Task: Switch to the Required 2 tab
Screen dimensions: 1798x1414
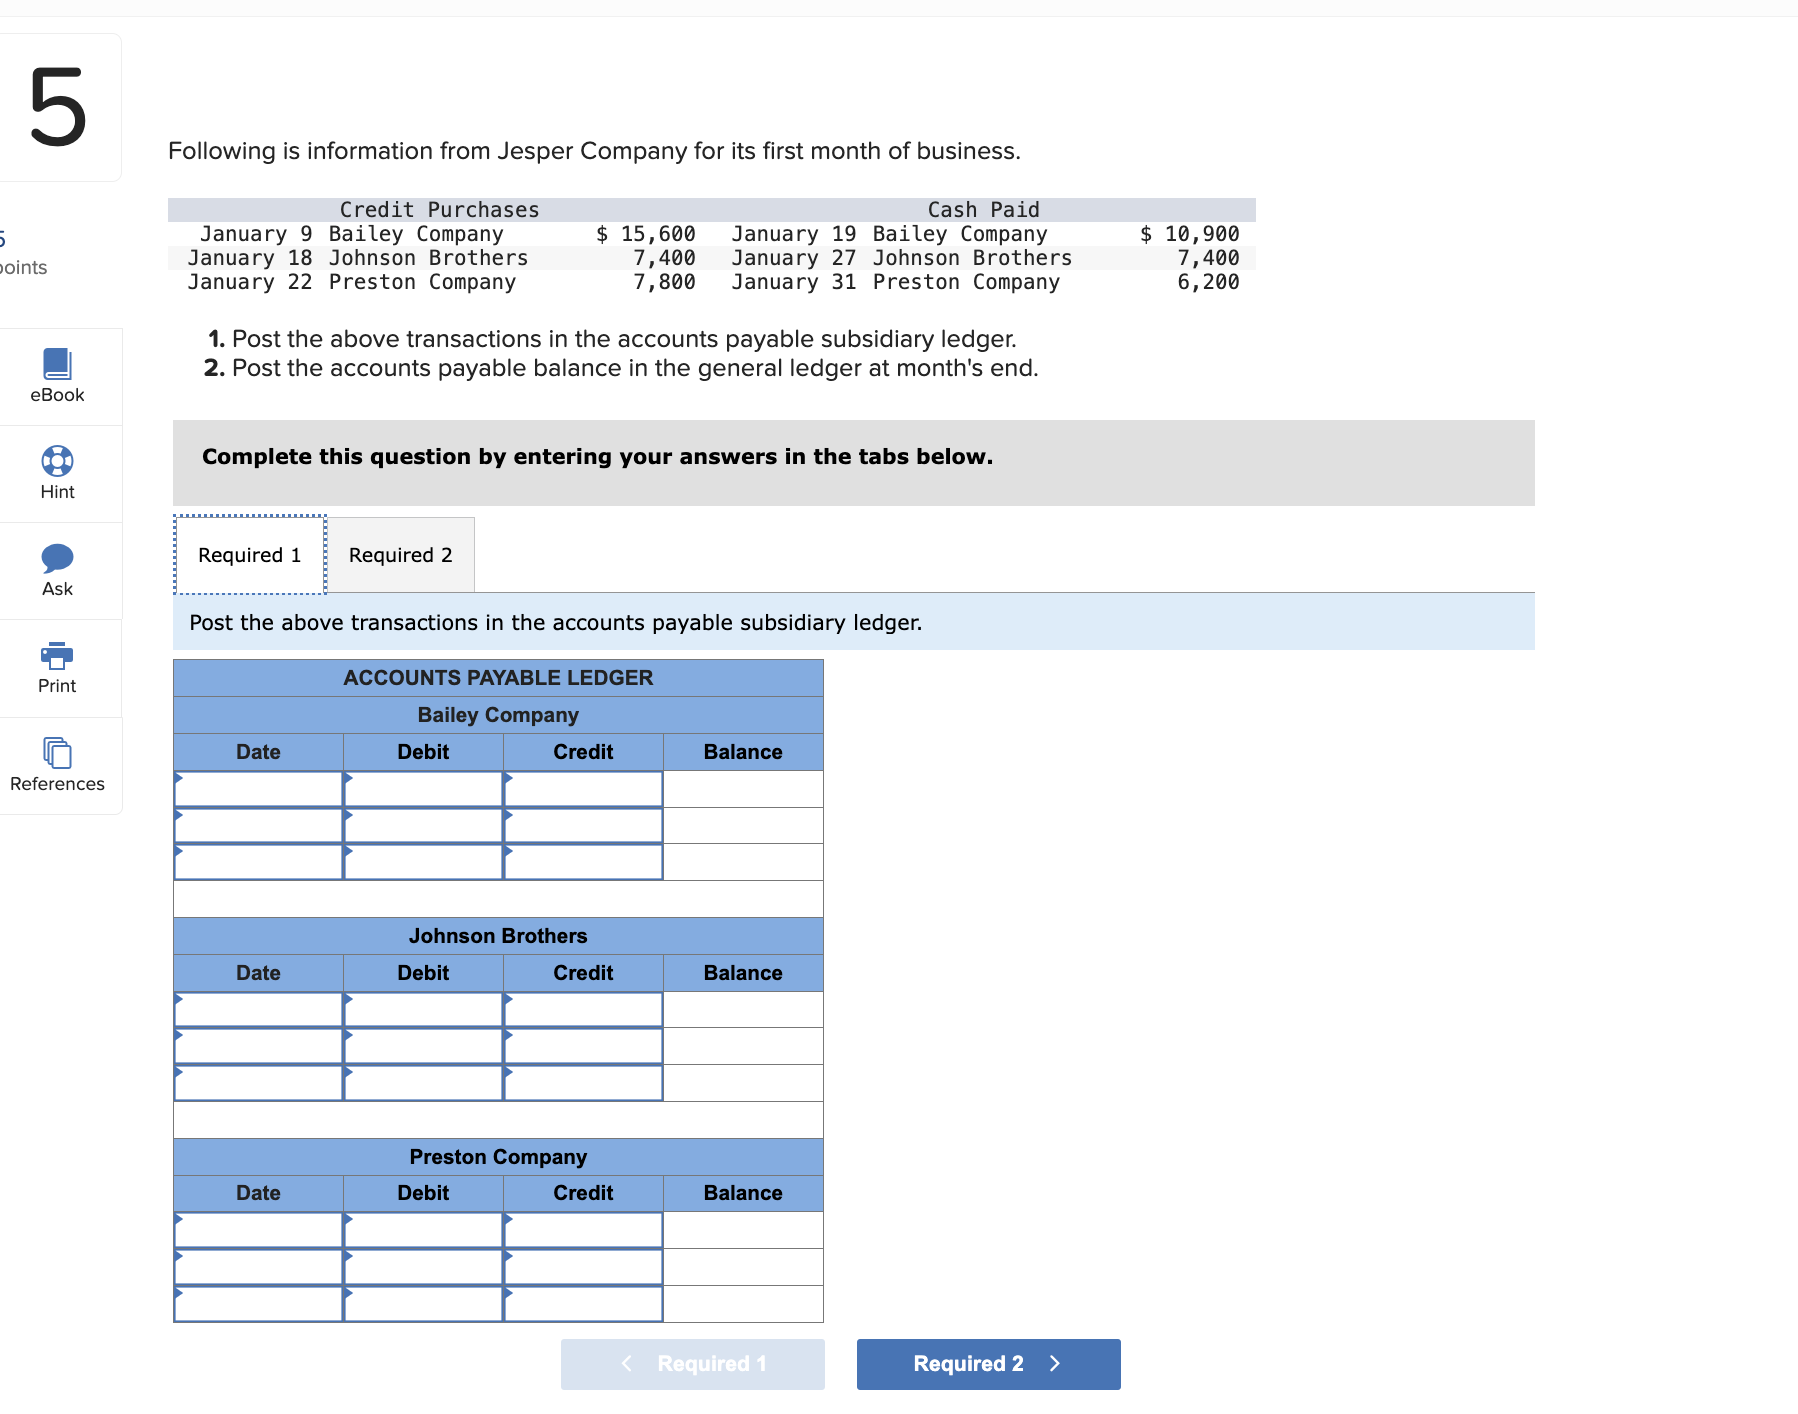Action: pyautogui.click(x=400, y=554)
